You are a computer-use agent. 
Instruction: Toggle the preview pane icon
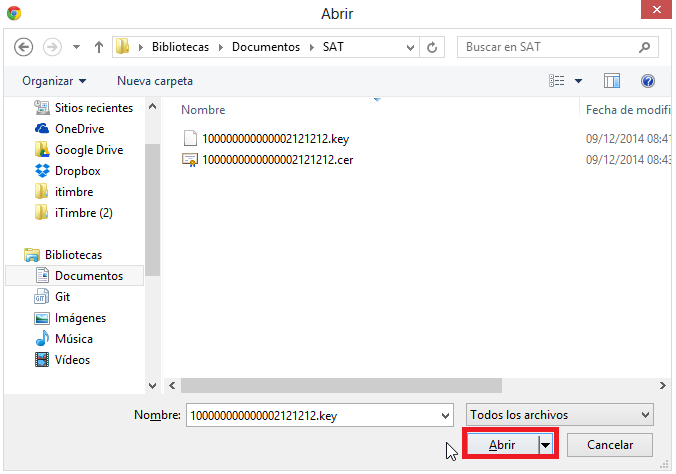(x=612, y=81)
